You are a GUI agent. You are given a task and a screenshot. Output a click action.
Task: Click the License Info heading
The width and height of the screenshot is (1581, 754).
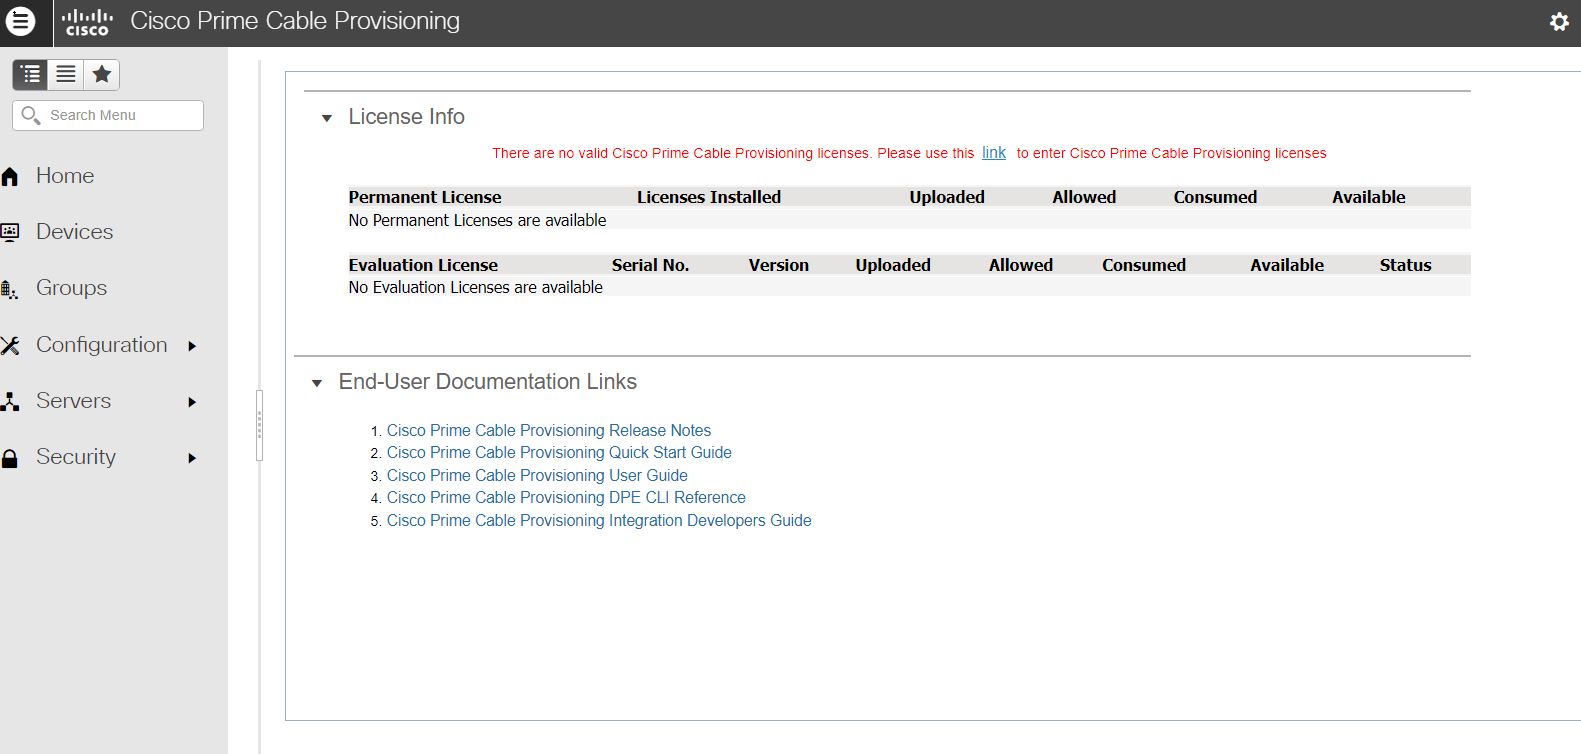(406, 116)
